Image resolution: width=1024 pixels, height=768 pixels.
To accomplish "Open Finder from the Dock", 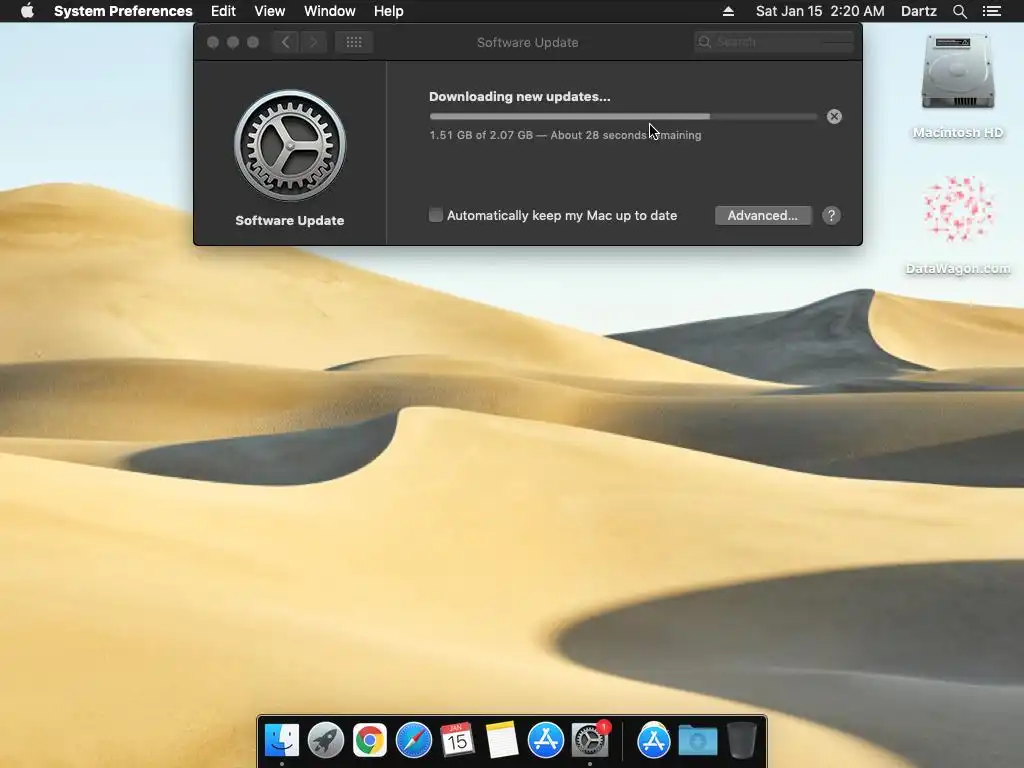I will tap(281, 740).
